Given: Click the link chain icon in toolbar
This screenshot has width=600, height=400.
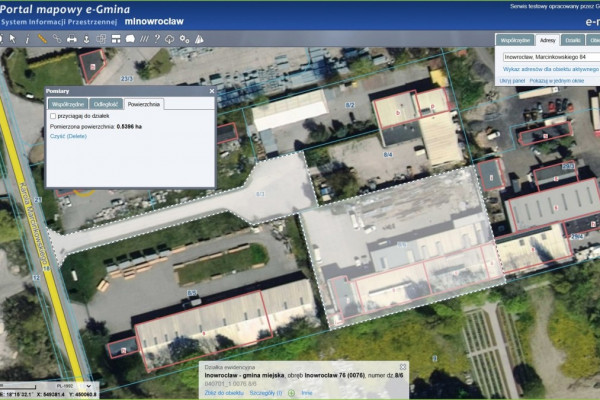Looking at the screenshot, I should pyautogui.click(x=56, y=39).
